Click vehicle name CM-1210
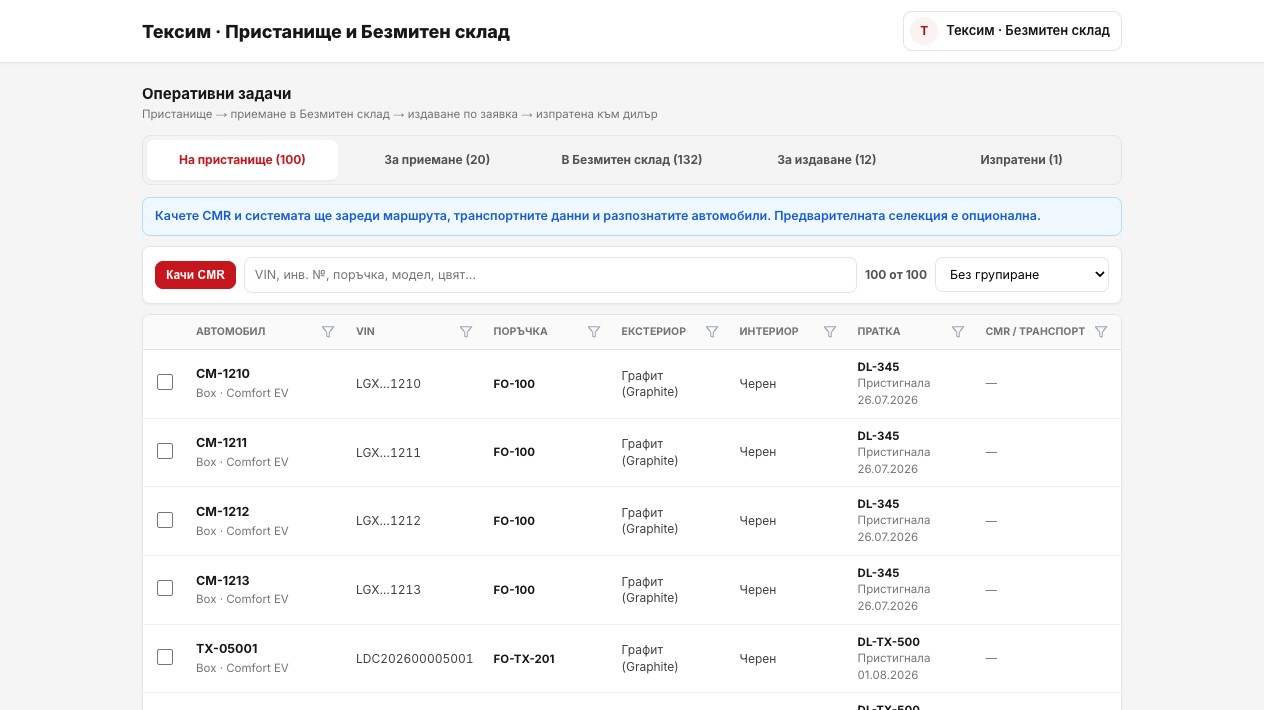The image size is (1264, 710). tap(223, 374)
